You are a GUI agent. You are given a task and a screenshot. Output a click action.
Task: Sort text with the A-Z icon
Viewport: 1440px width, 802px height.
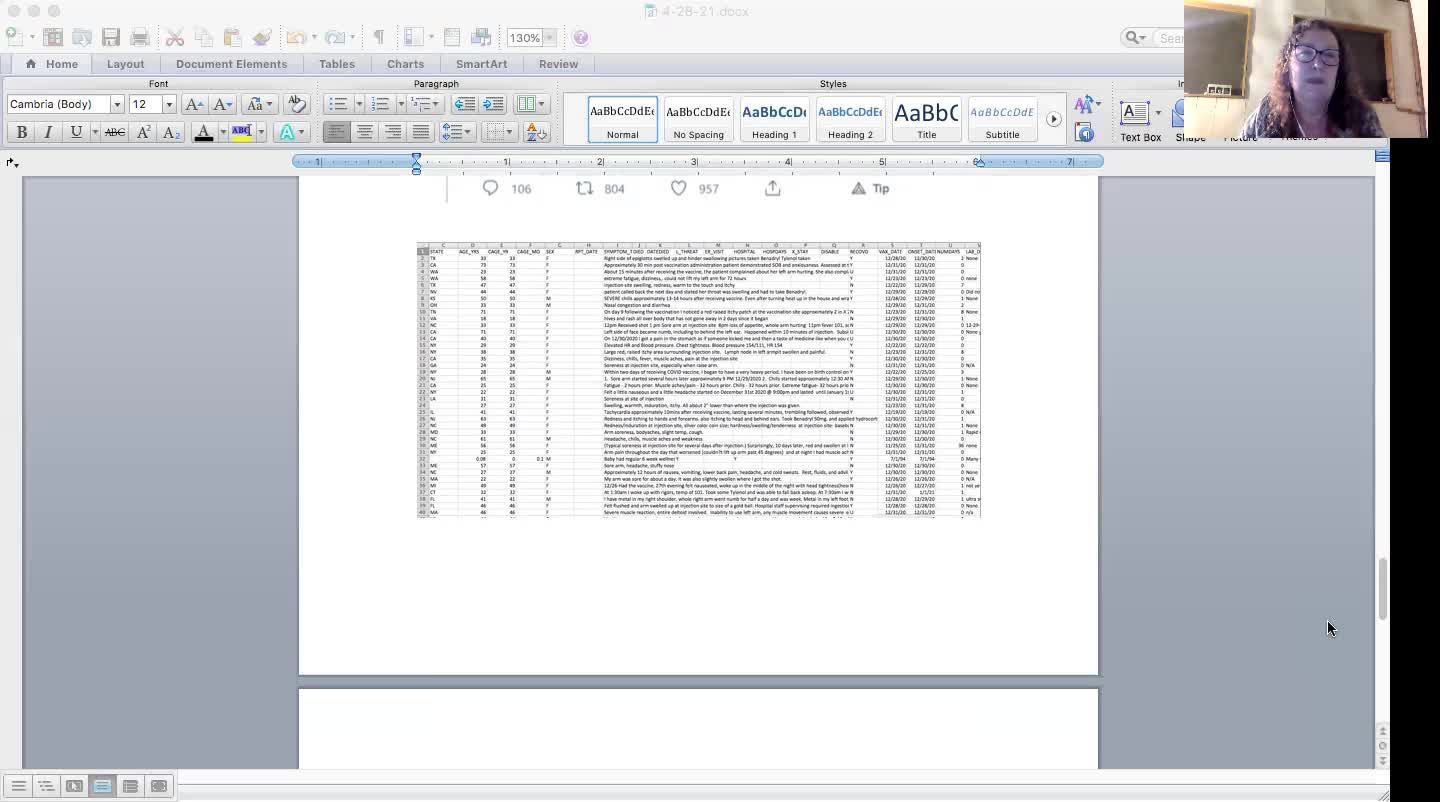(535, 132)
